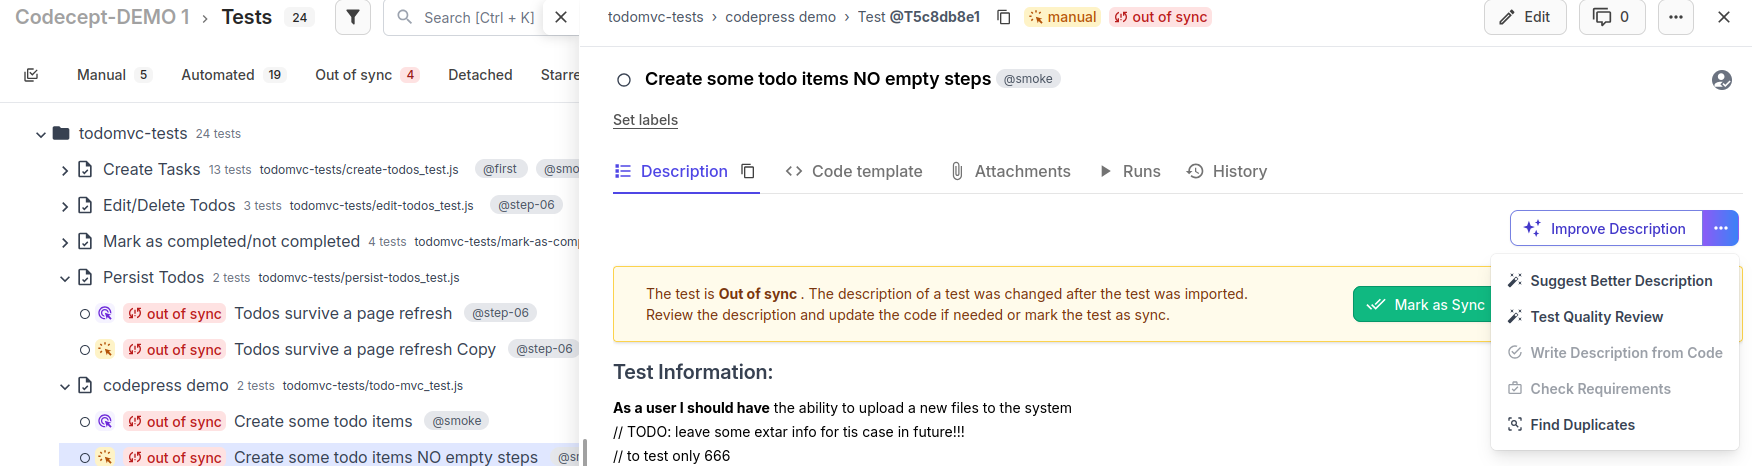Copy the test ID icon
Image resolution: width=1752 pixels, height=466 pixels.
click(1004, 17)
